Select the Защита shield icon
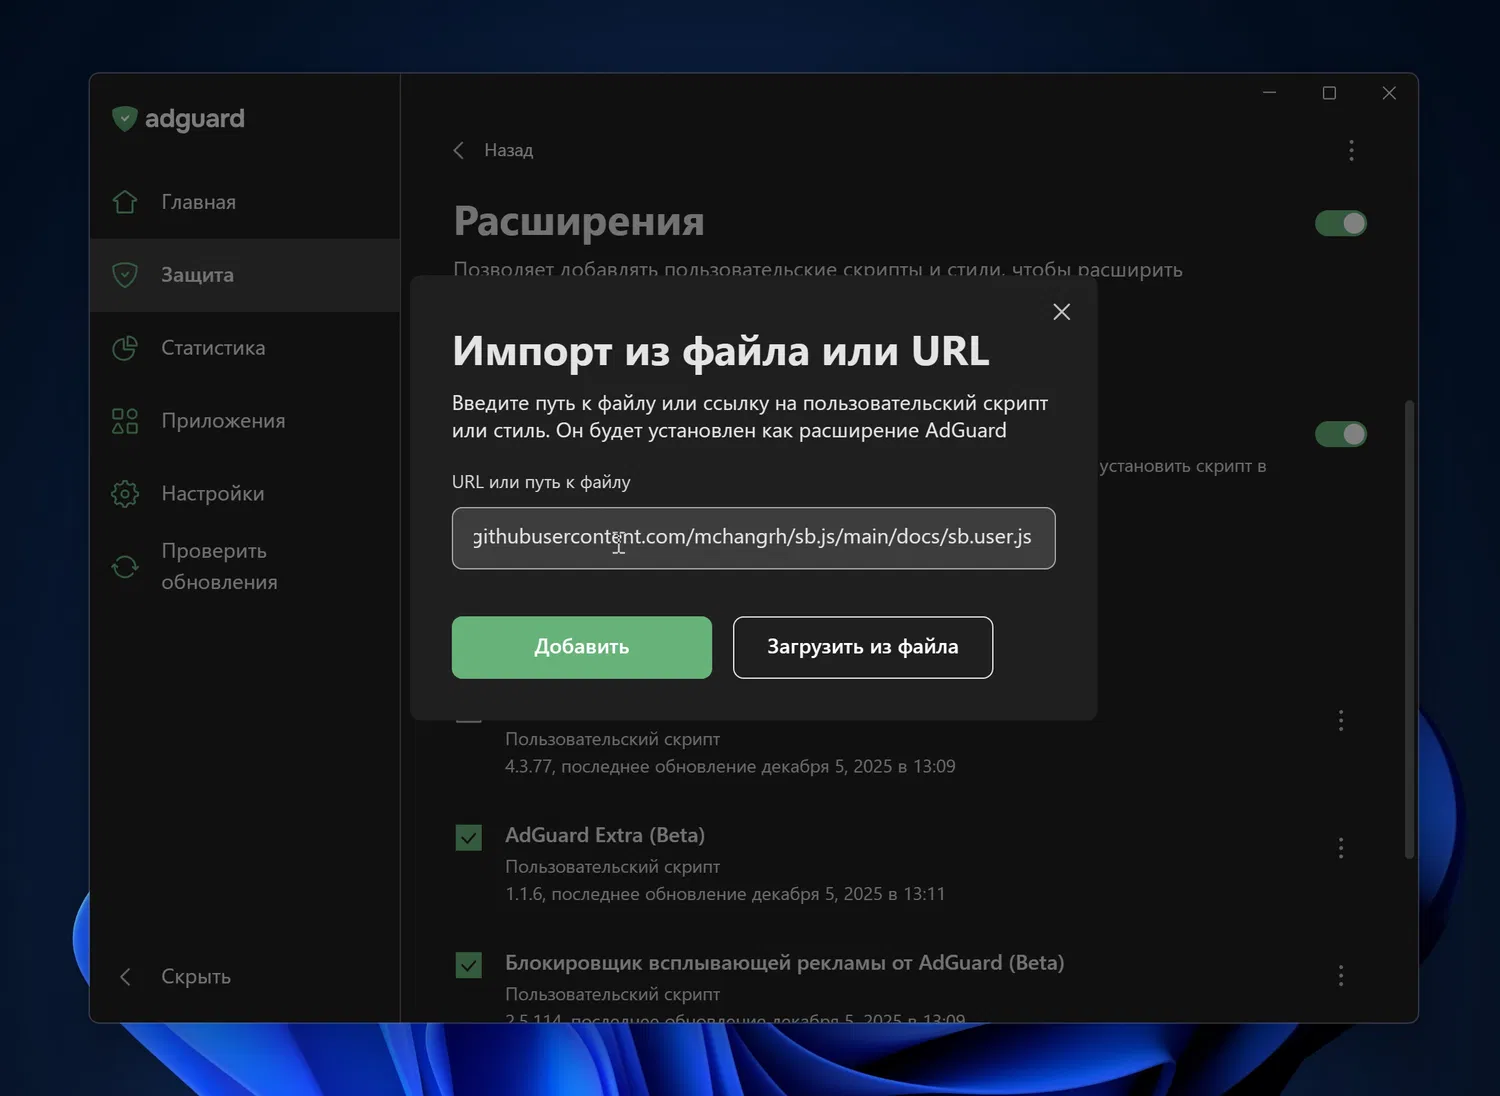 [125, 275]
